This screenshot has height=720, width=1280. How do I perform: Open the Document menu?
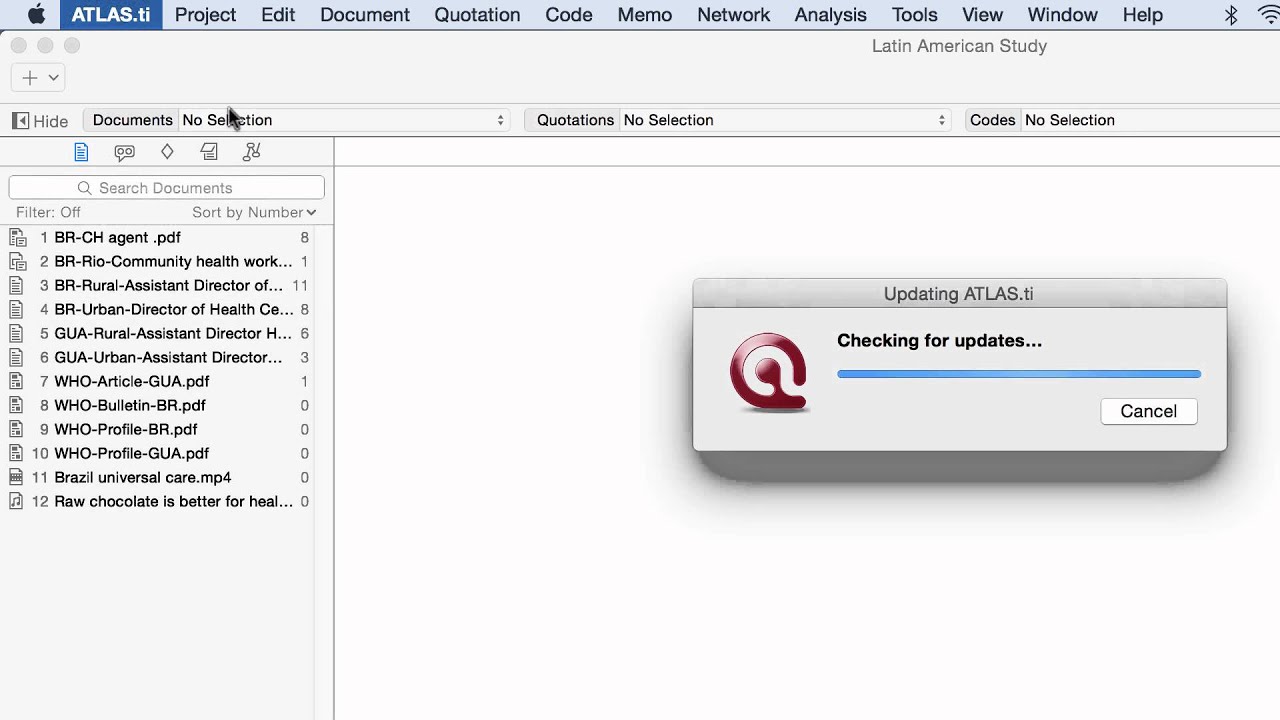point(365,15)
